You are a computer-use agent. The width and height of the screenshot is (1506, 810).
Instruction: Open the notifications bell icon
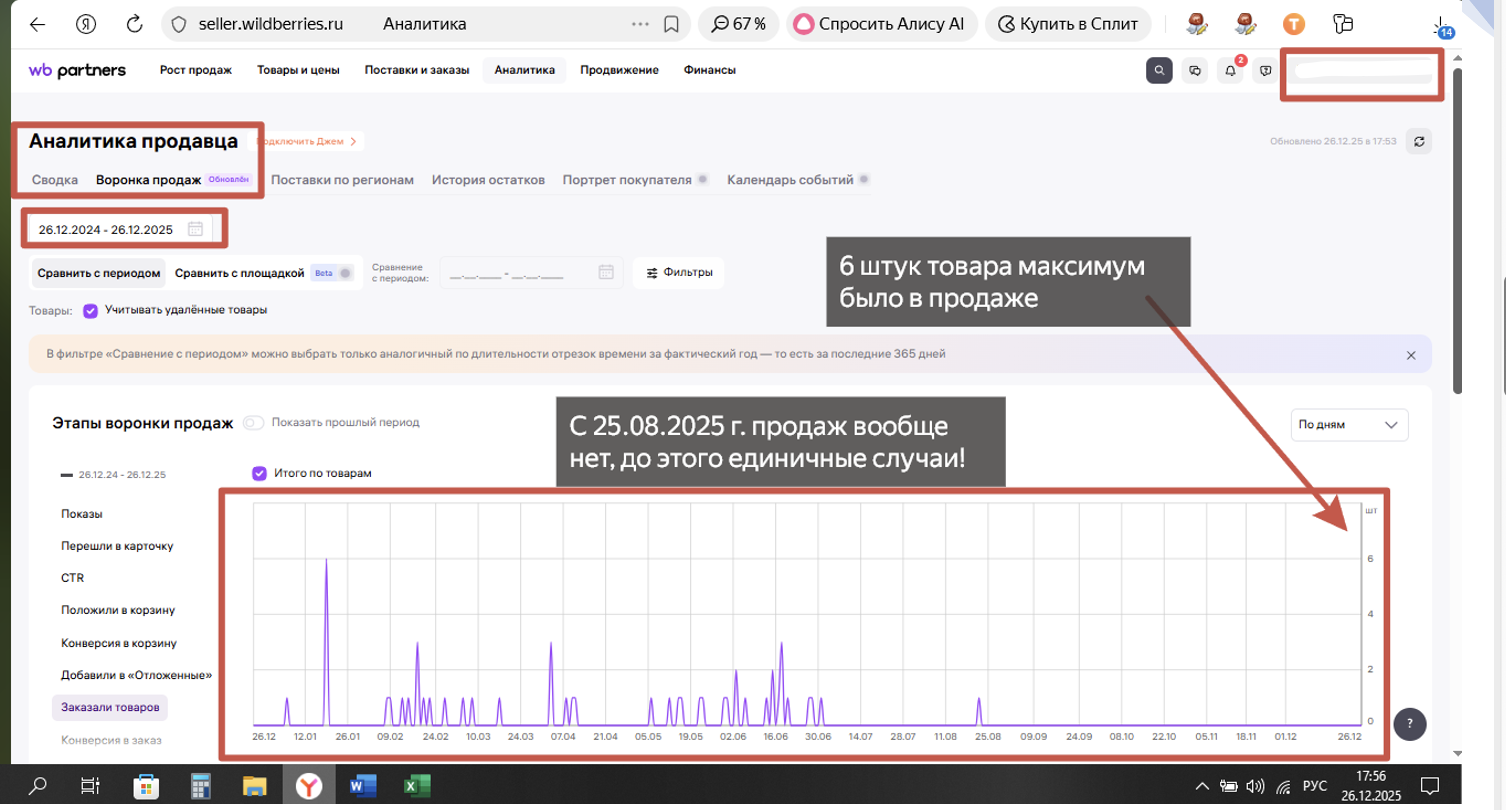point(1231,70)
